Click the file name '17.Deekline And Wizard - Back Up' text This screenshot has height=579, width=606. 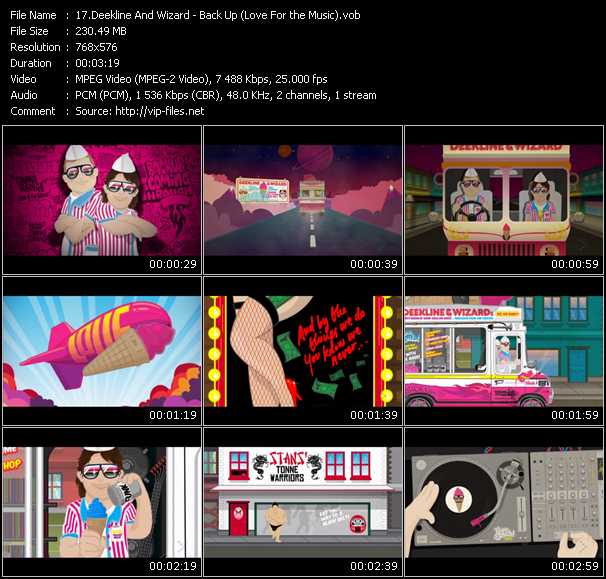pos(218,15)
